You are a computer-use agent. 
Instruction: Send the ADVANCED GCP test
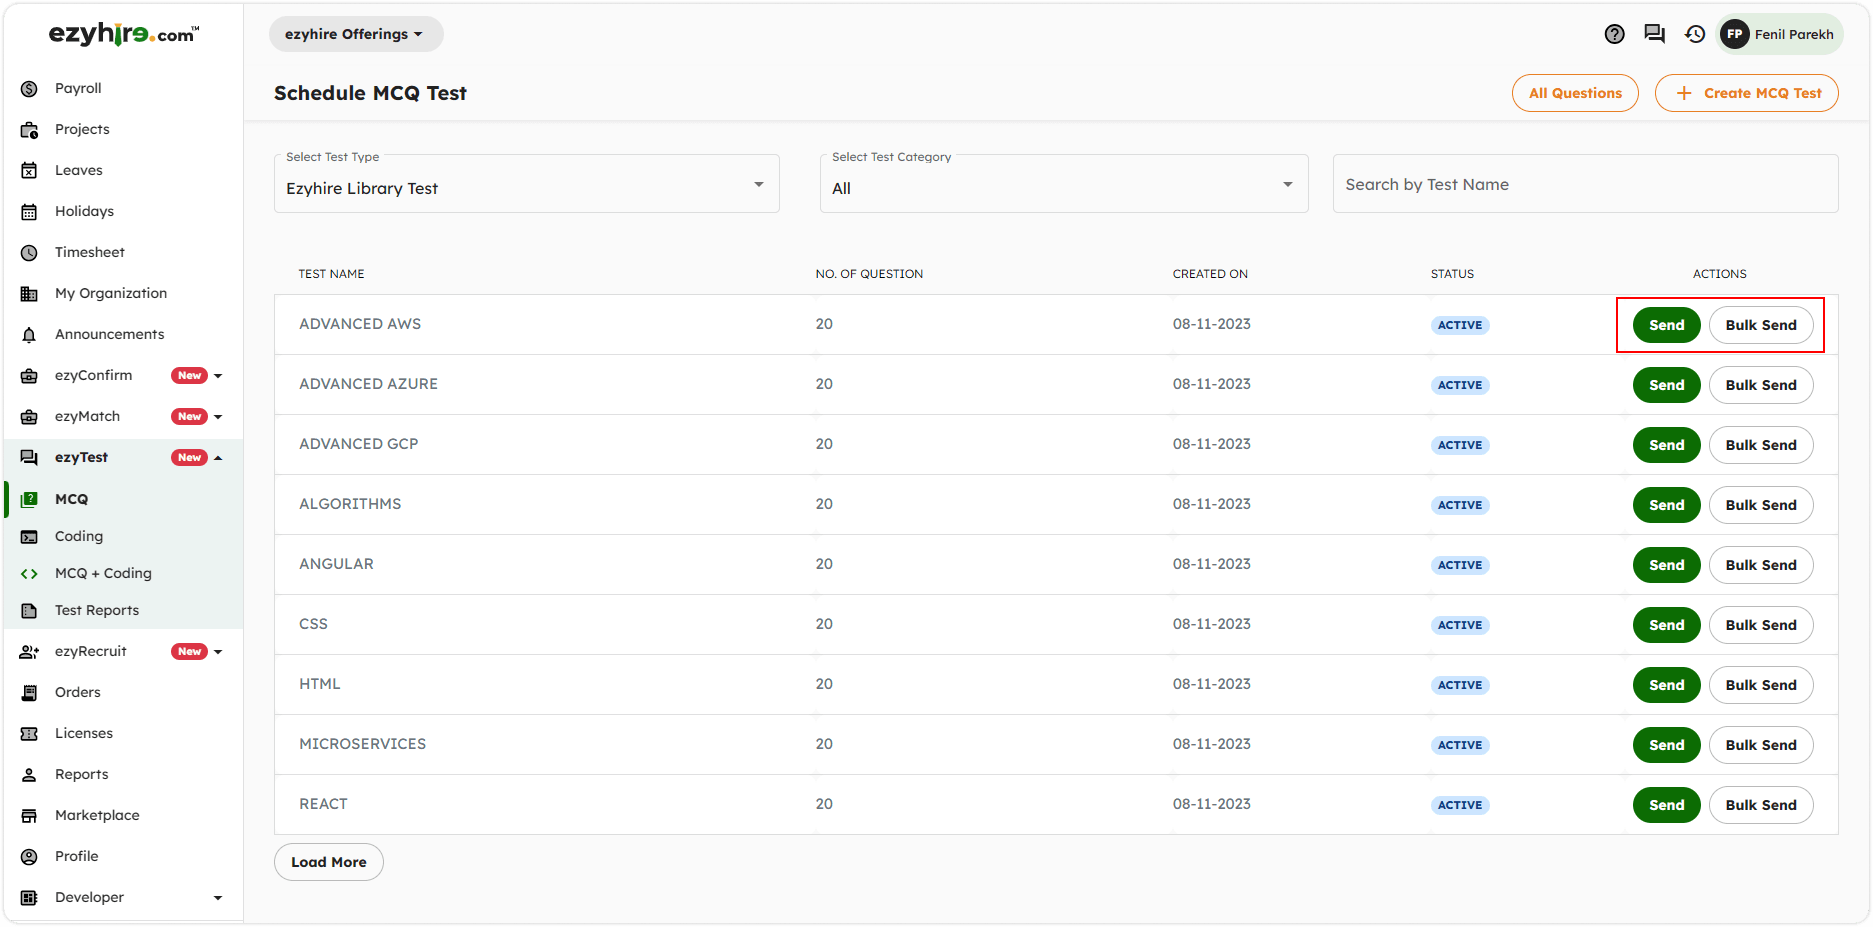(x=1666, y=445)
